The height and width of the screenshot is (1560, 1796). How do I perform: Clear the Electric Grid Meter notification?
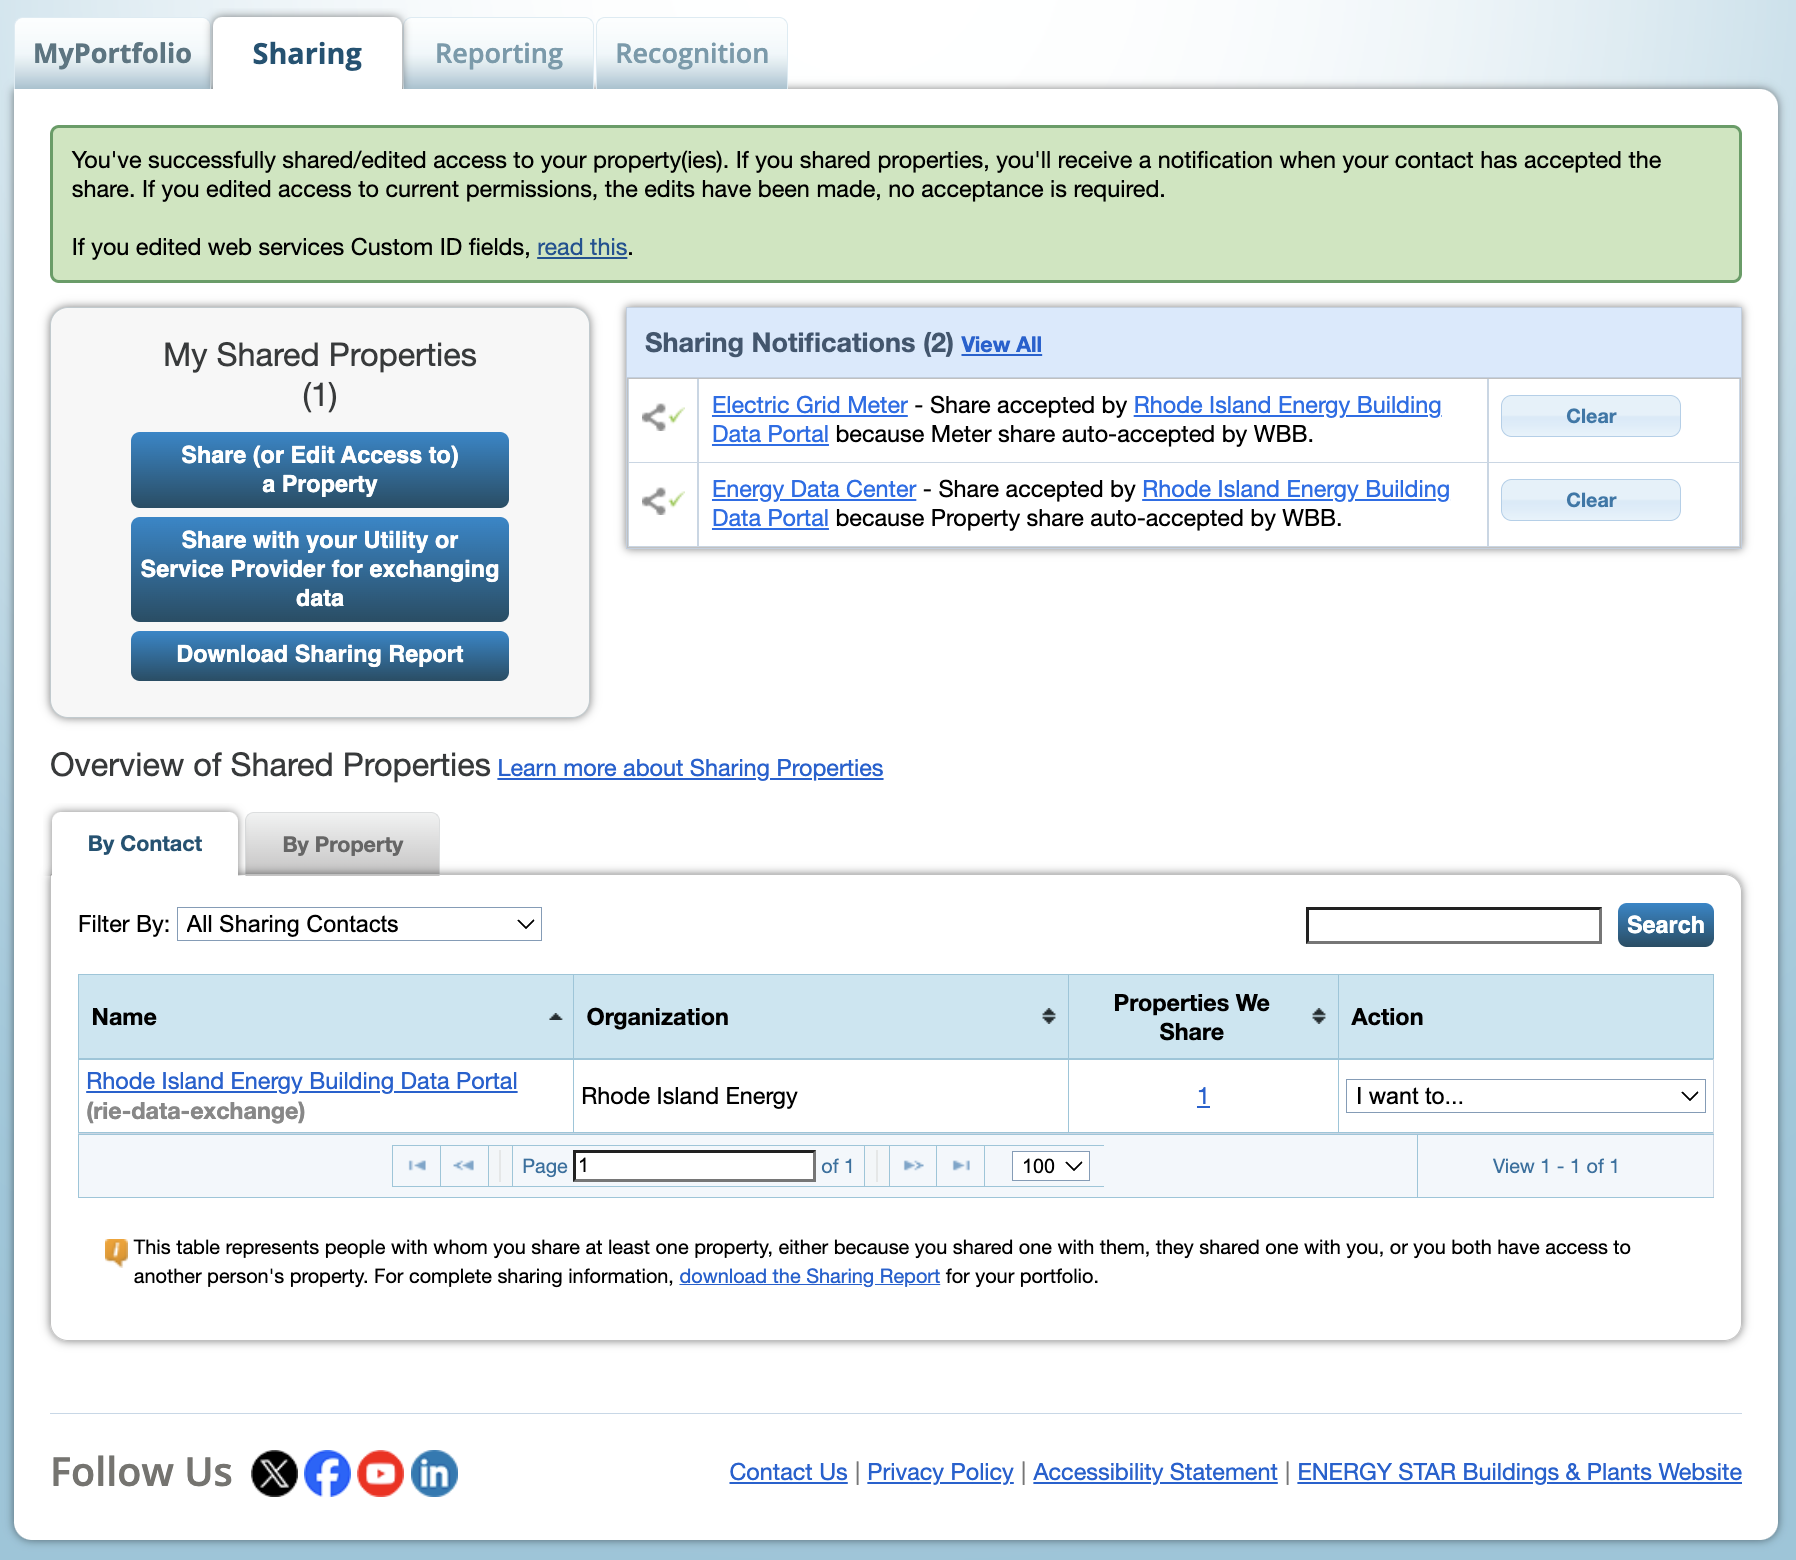pyautogui.click(x=1590, y=416)
